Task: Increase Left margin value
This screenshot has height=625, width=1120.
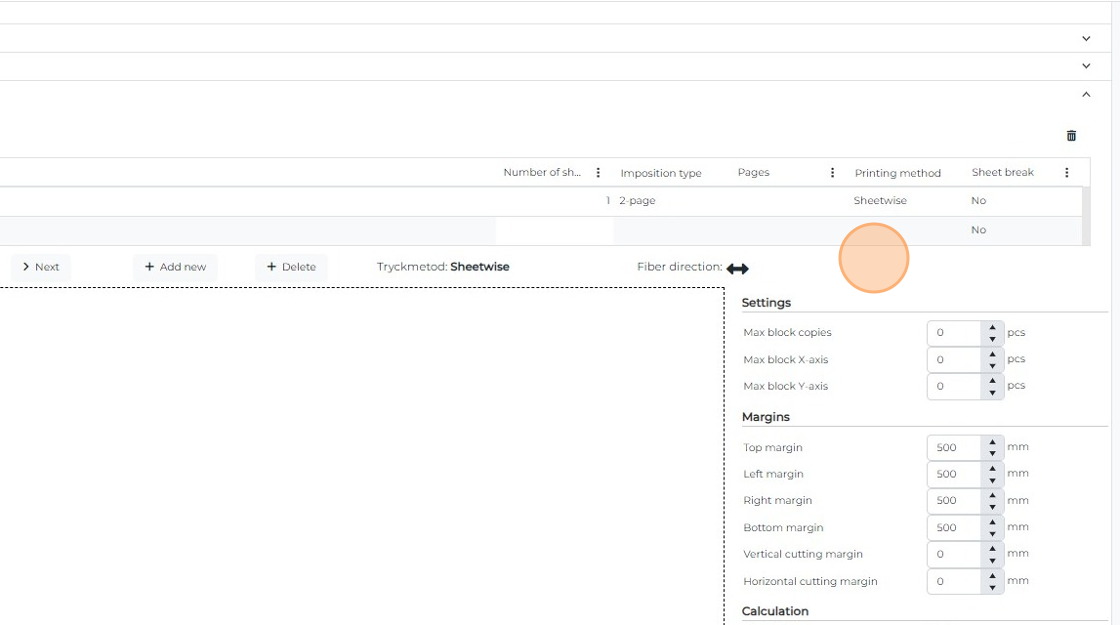Action: tap(992, 468)
